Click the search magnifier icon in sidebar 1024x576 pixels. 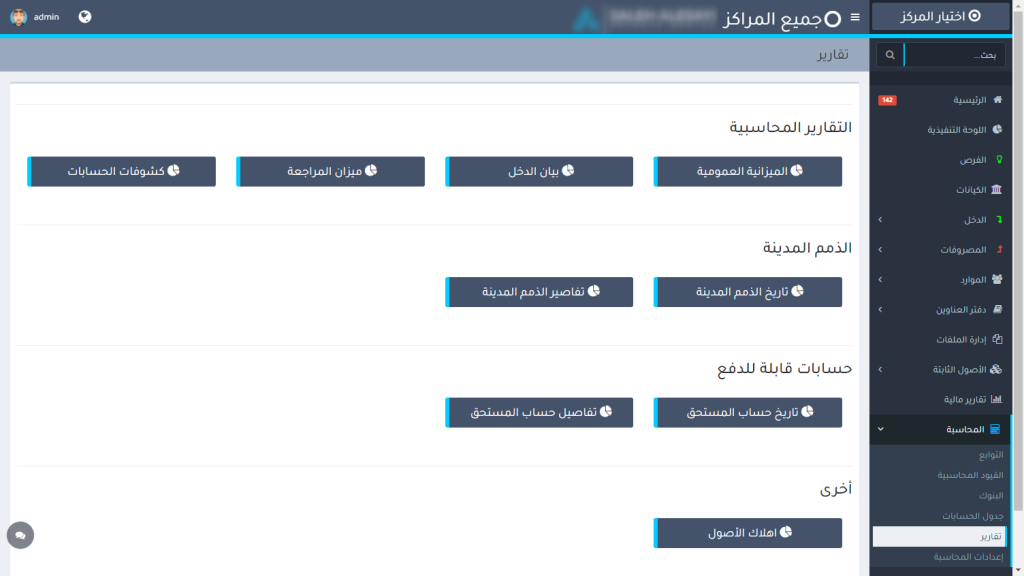[x=890, y=55]
